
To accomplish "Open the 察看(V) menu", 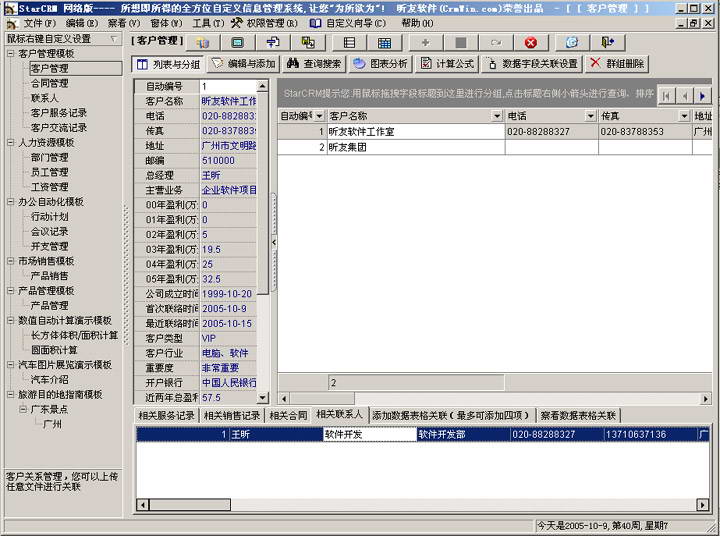I will [x=124, y=23].
